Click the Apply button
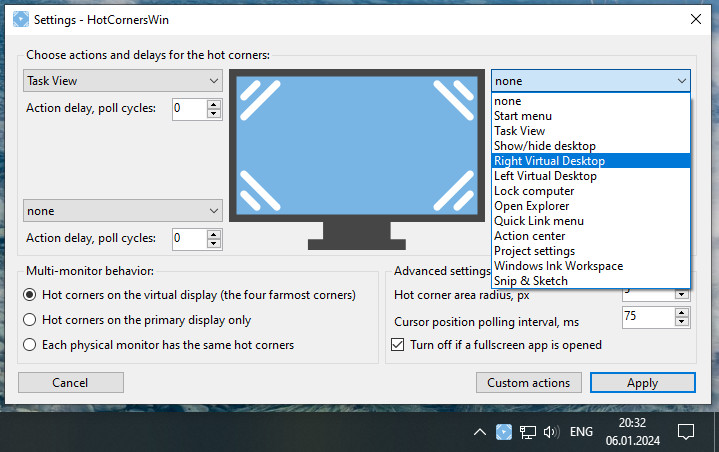This screenshot has width=719, height=452. click(642, 382)
